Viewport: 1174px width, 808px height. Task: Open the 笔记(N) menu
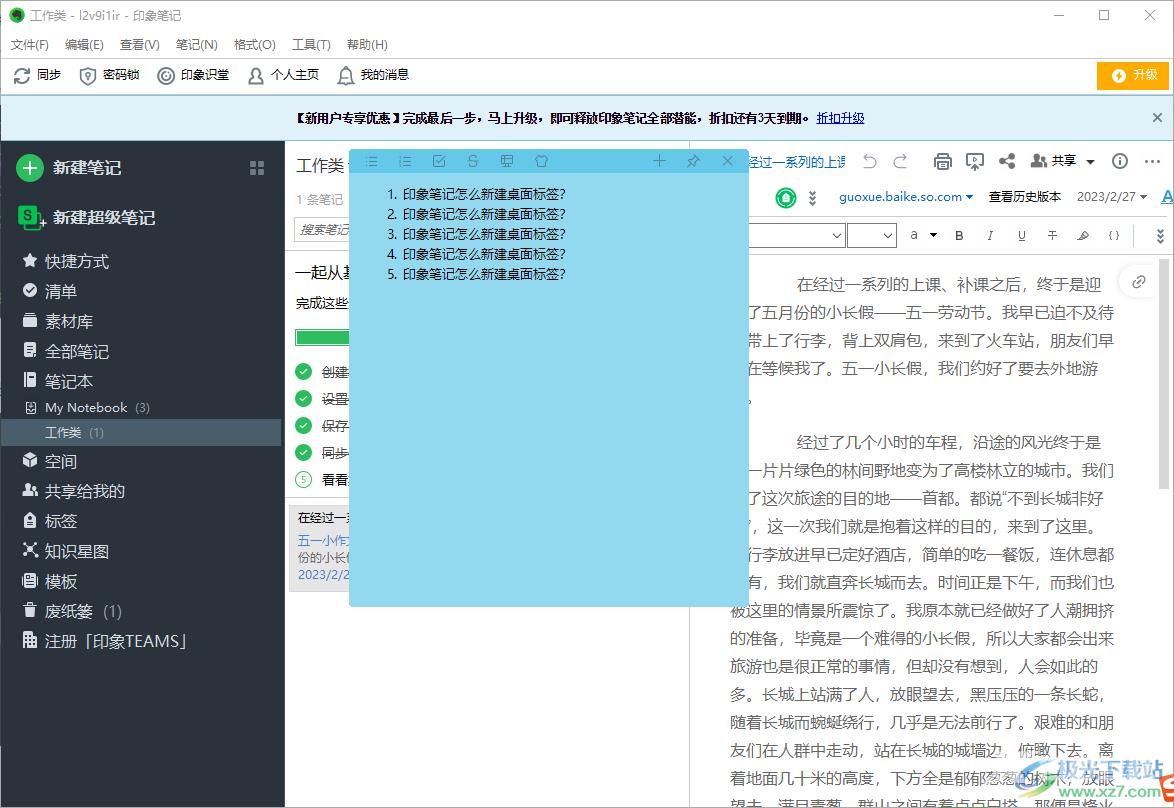click(x=197, y=45)
